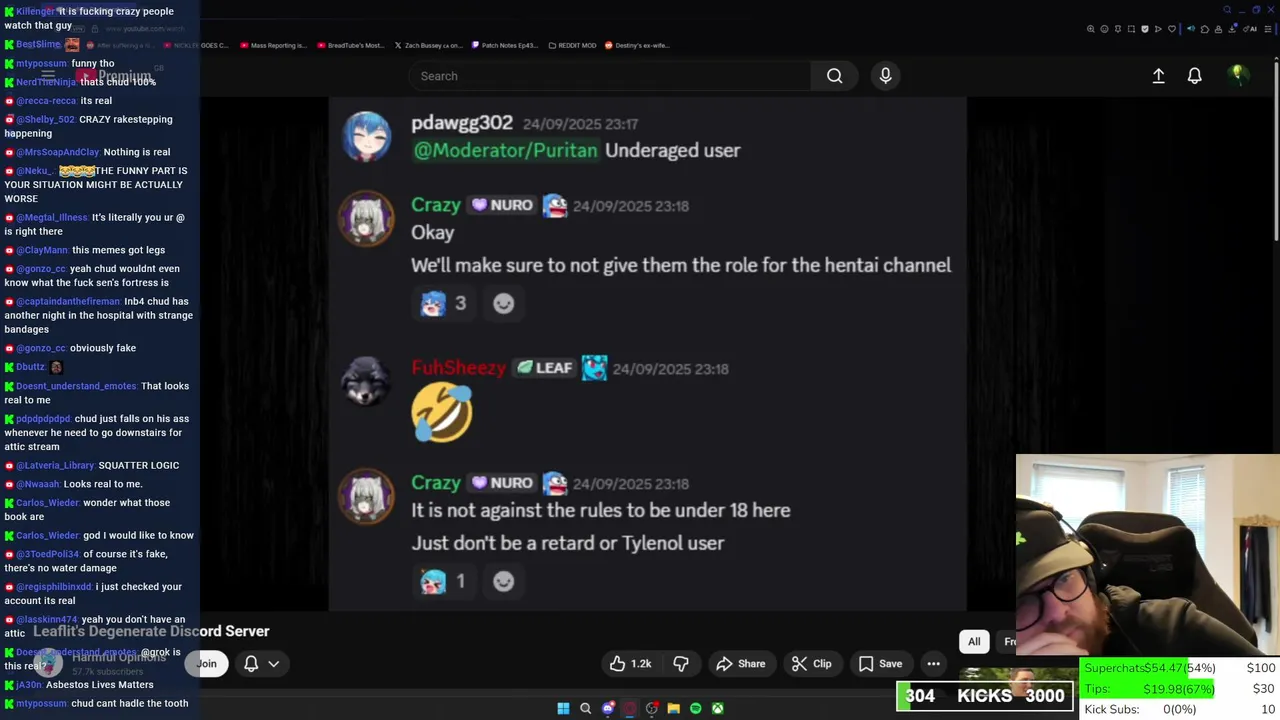The height and width of the screenshot is (720, 1280).
Task: Expand the subscription bell notification dropdown
Action: click(x=260, y=664)
